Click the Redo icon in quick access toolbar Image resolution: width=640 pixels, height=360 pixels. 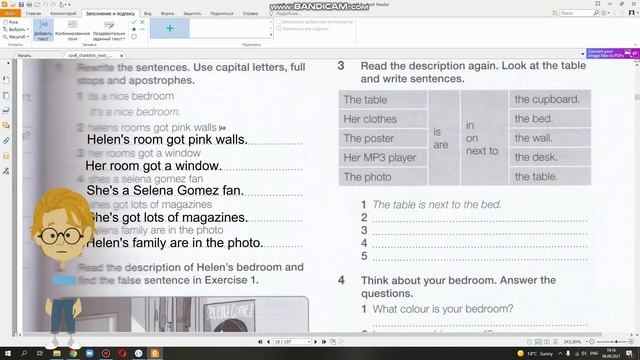53,4
